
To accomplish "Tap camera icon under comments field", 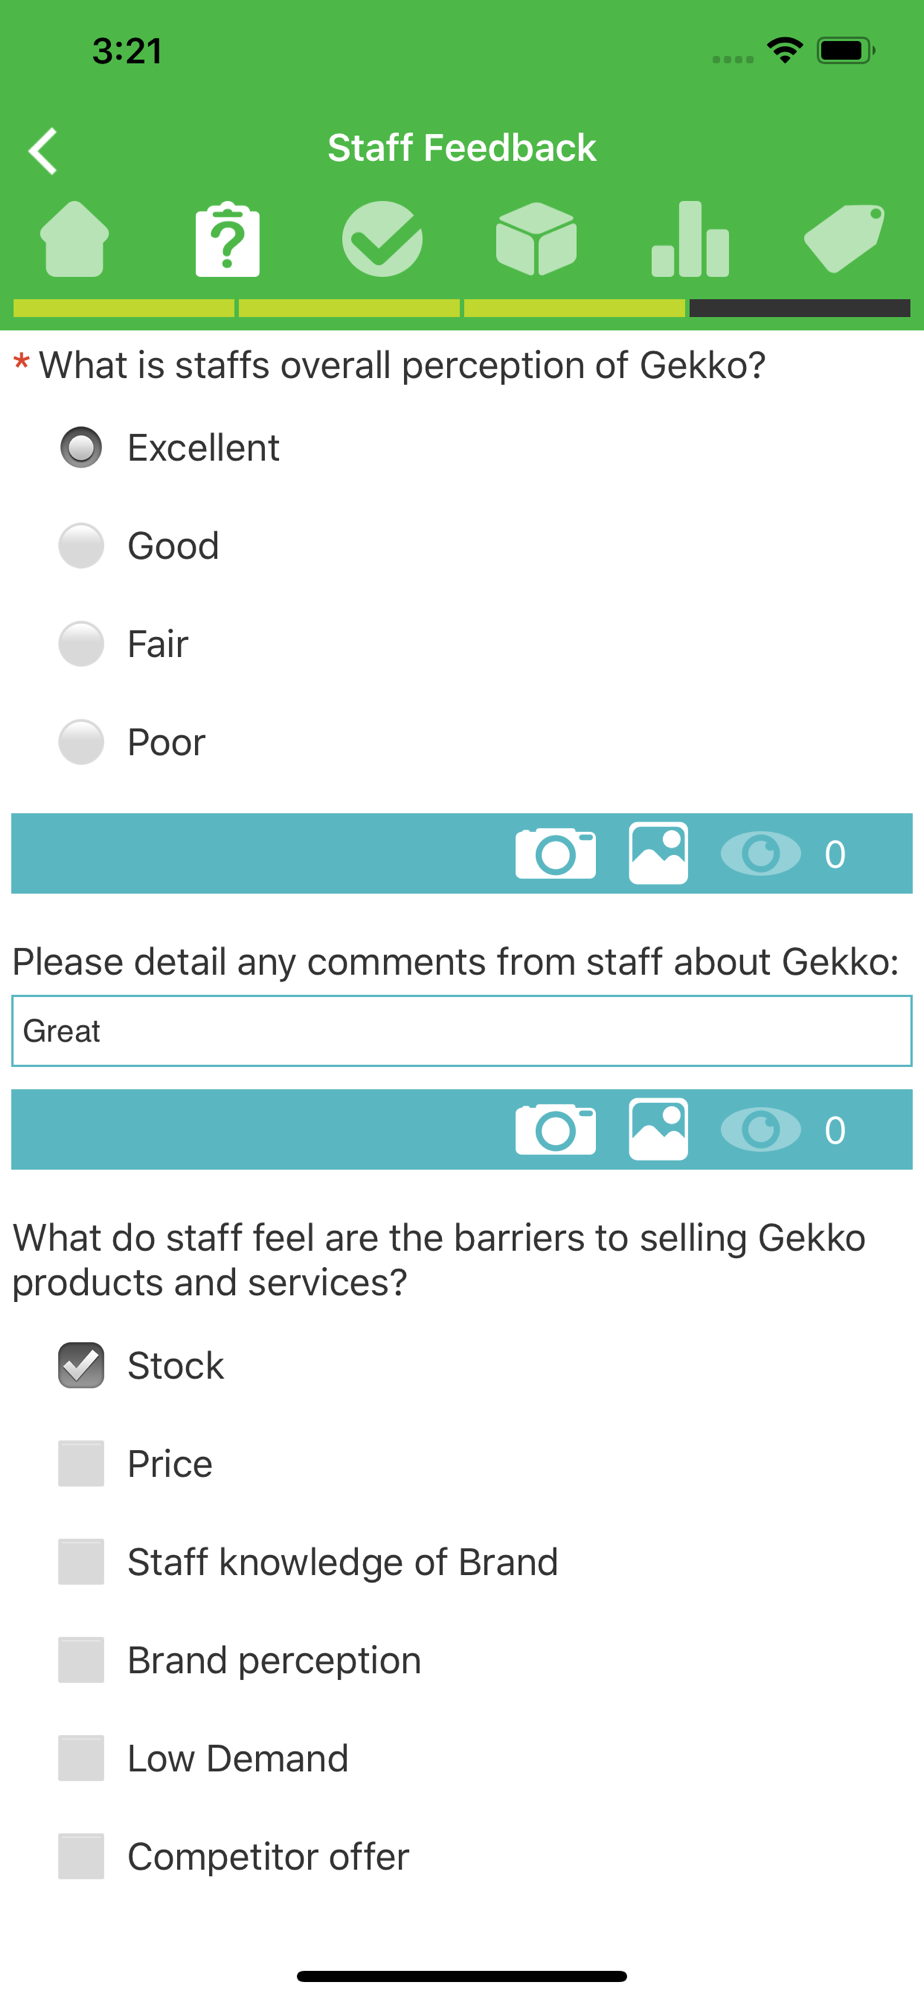I will click(x=556, y=1130).
